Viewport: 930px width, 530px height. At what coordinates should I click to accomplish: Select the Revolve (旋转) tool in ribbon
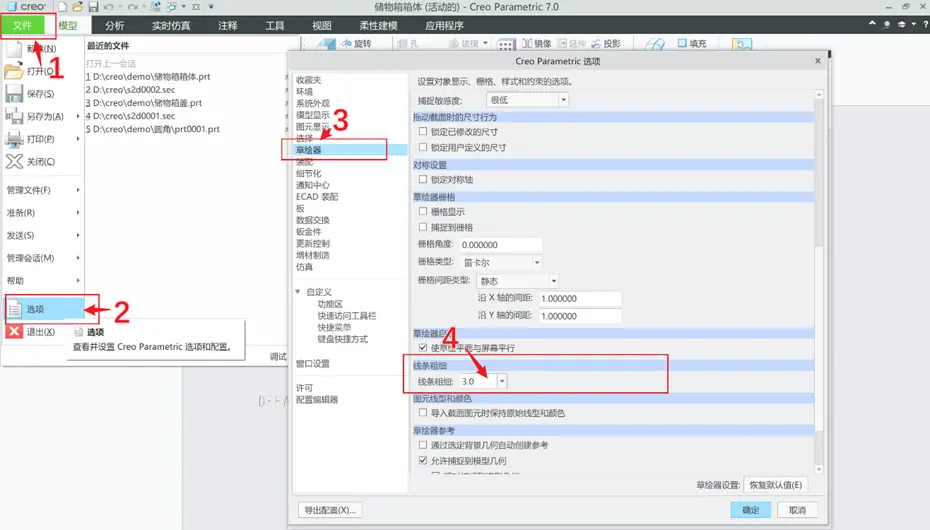[355, 43]
